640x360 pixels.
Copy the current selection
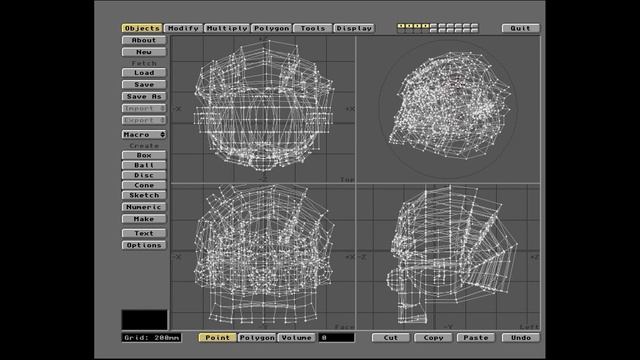[x=433, y=338]
